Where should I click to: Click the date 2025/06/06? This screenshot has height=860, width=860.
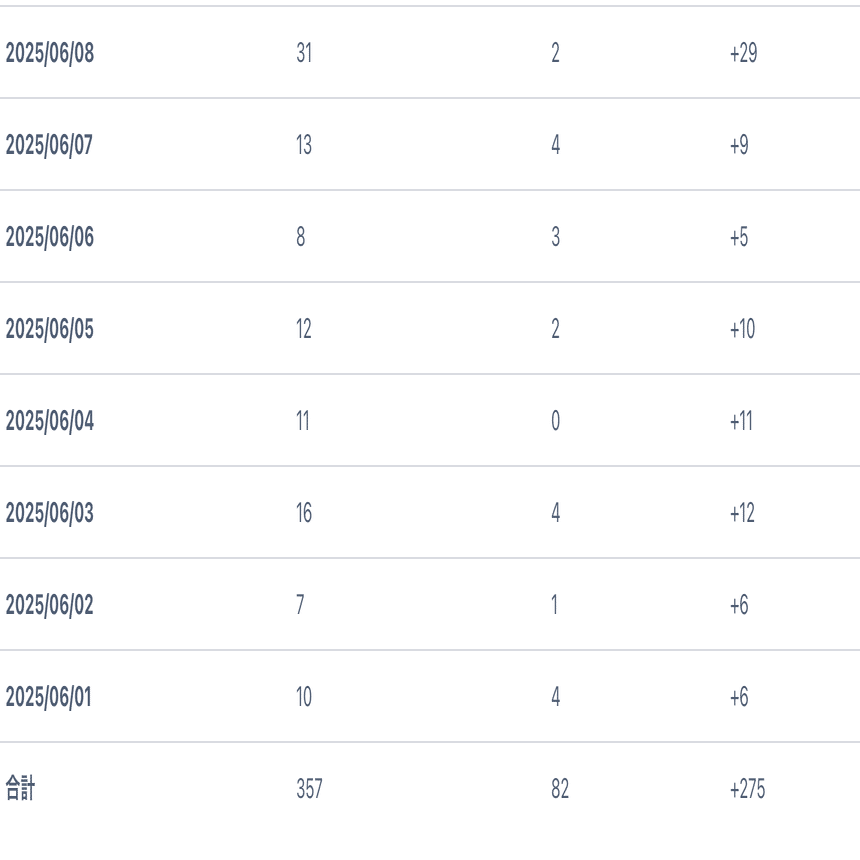[50, 237]
